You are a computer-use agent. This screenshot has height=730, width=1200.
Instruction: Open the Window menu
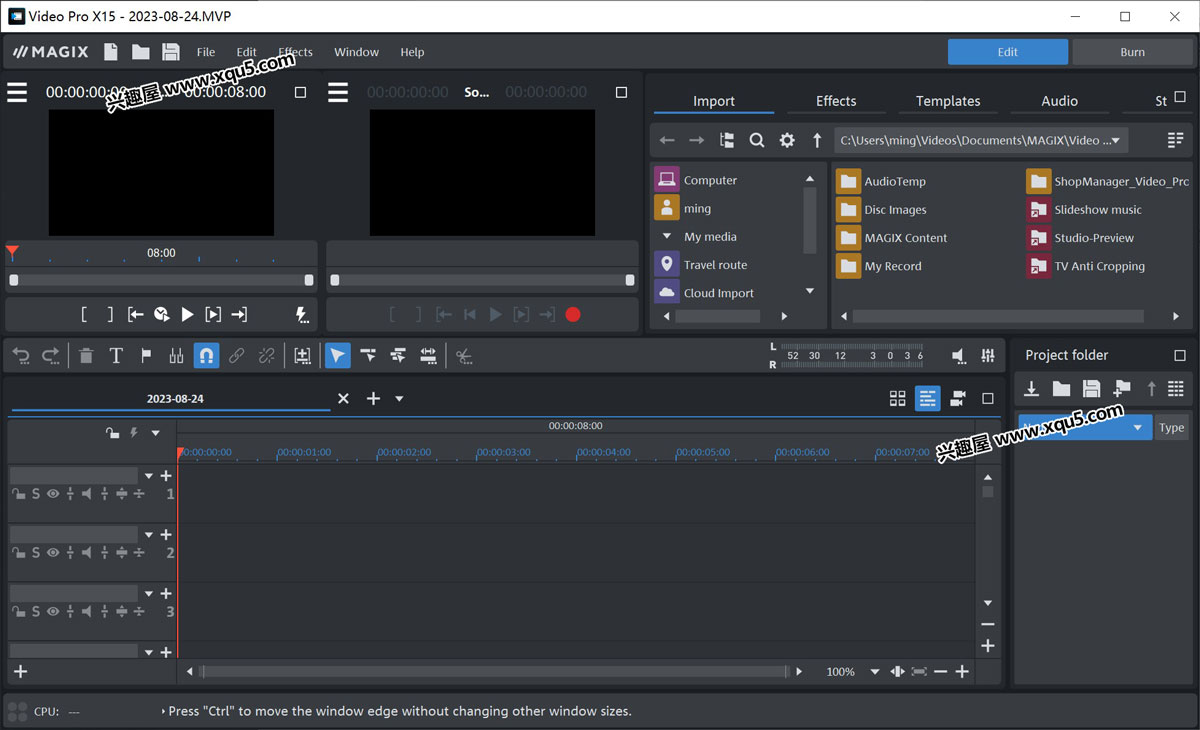click(x=356, y=52)
